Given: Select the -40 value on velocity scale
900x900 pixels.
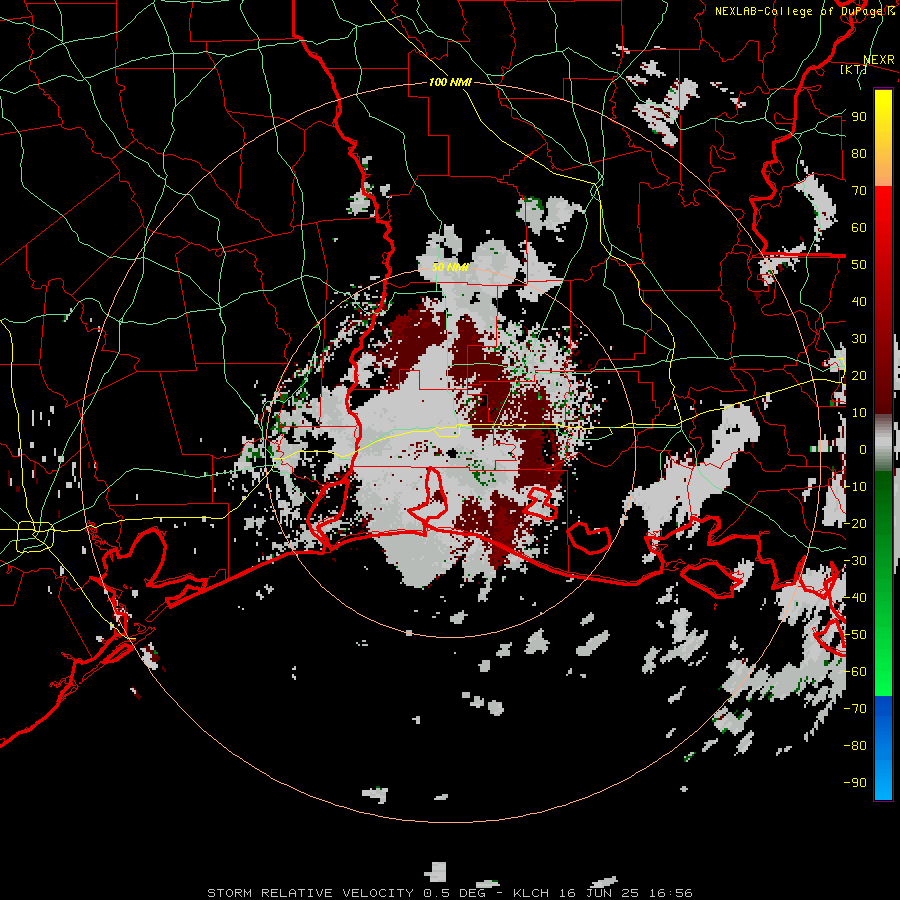Looking at the screenshot, I should [855, 598].
